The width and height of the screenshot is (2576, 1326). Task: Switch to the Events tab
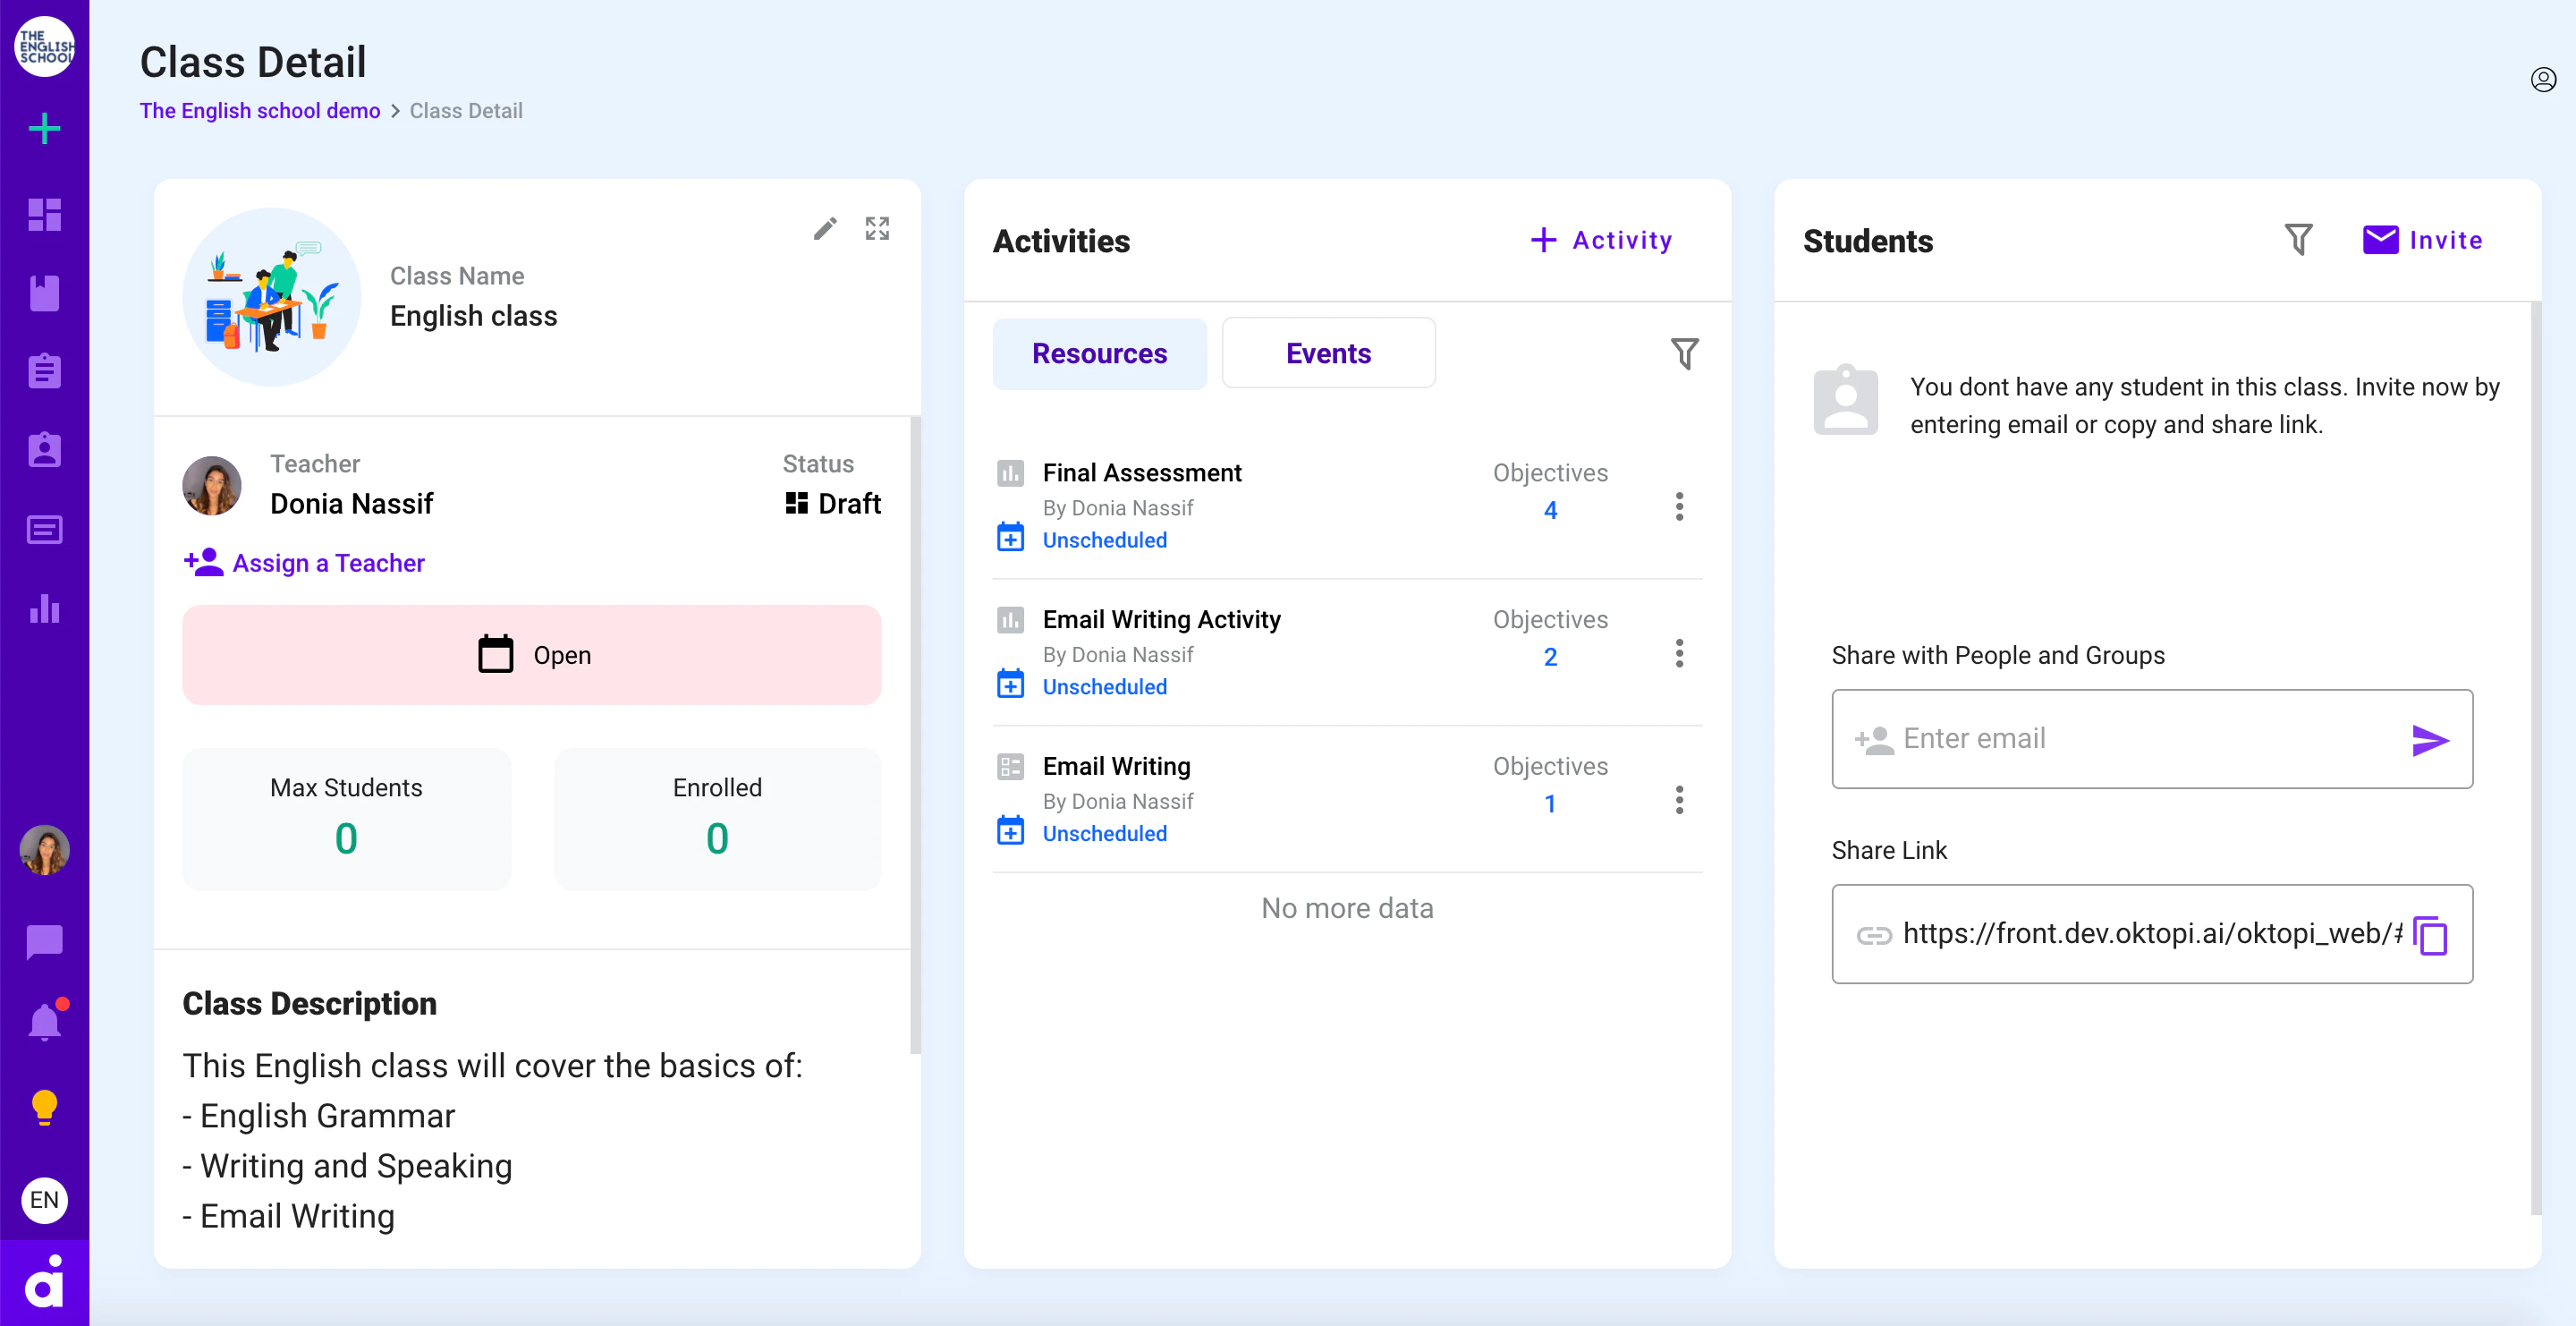click(1328, 354)
